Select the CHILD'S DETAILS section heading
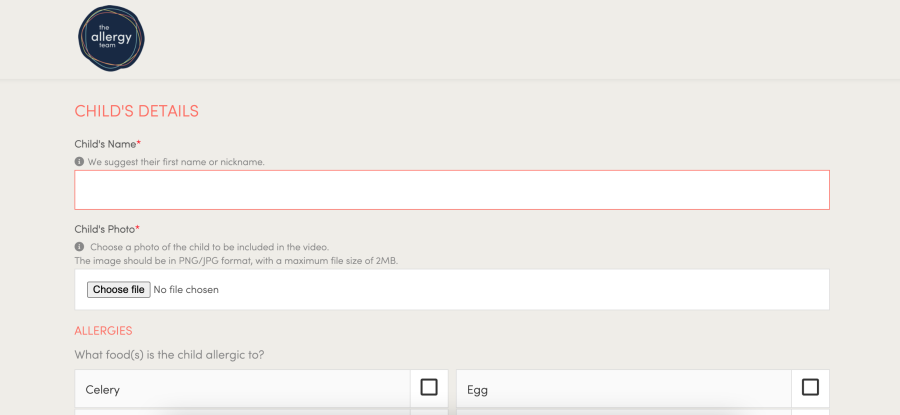The width and height of the screenshot is (900, 415). coord(137,111)
